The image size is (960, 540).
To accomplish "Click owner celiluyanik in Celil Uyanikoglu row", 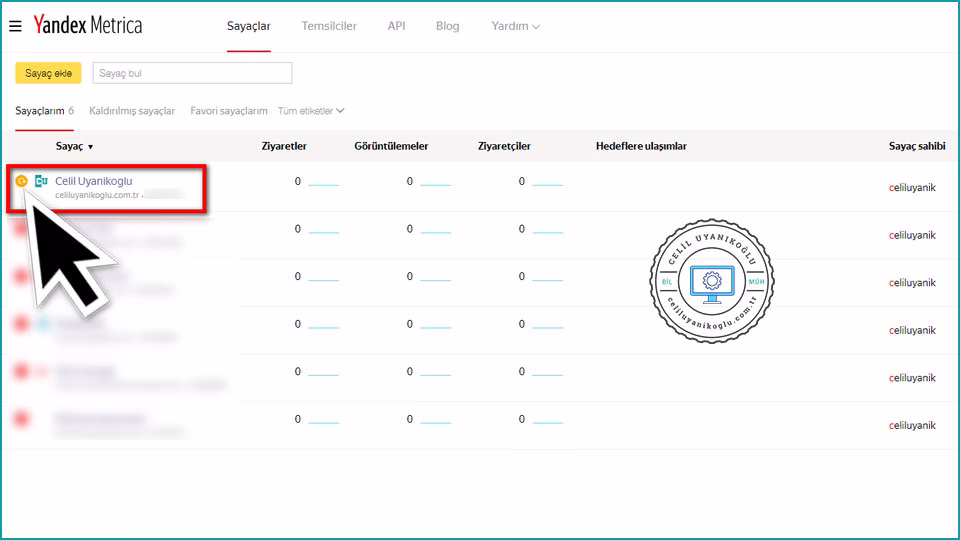I will coord(912,188).
